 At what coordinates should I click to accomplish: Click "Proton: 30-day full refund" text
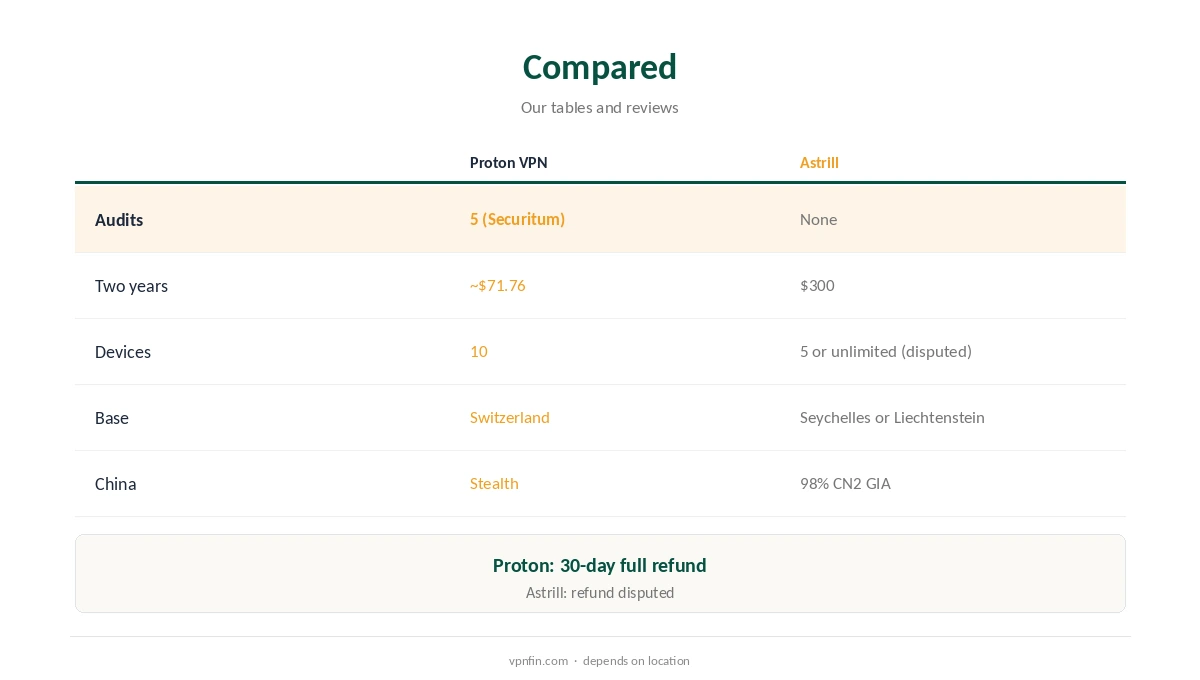(600, 566)
